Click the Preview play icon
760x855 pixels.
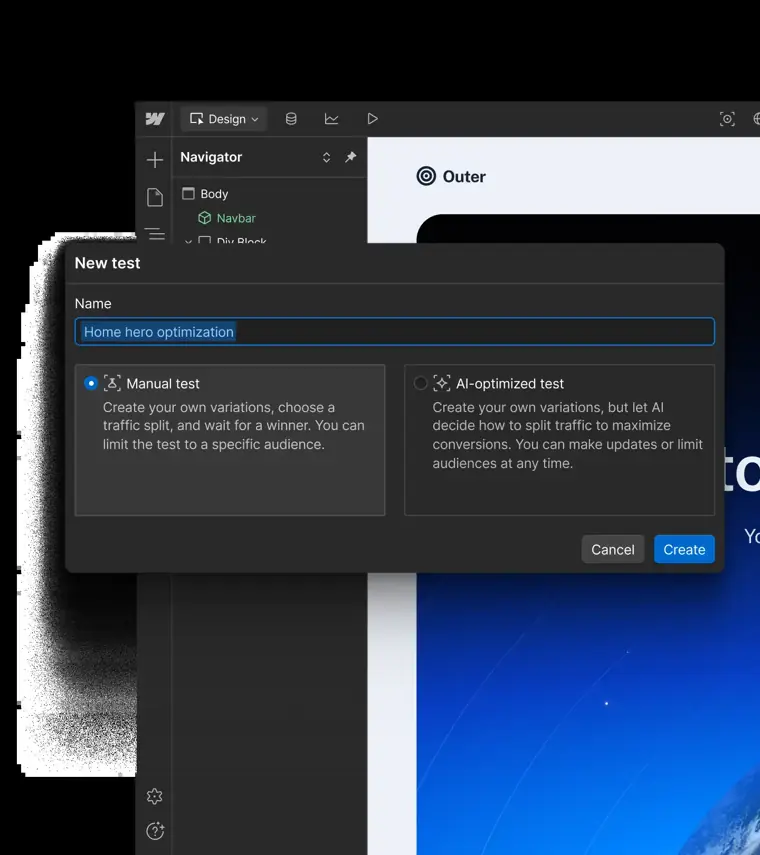tap(372, 119)
